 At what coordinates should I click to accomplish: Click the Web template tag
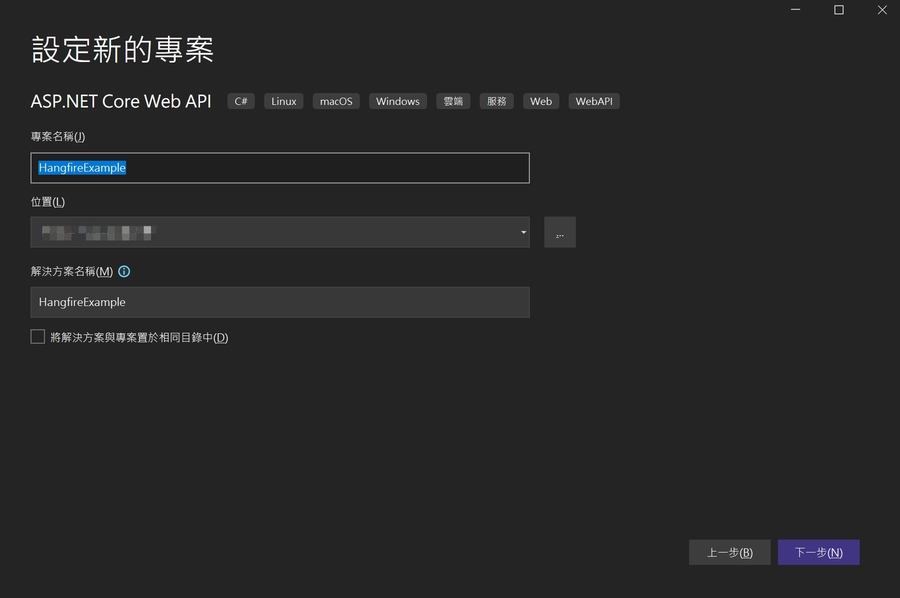point(540,101)
